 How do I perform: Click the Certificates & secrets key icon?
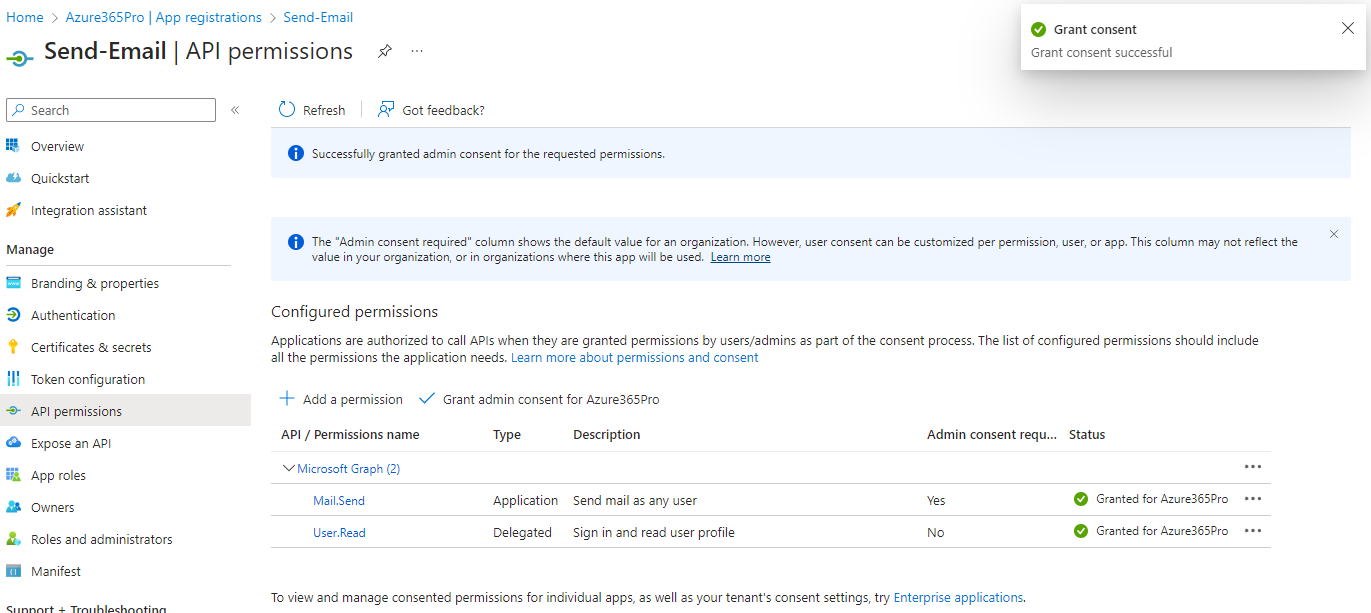13,347
